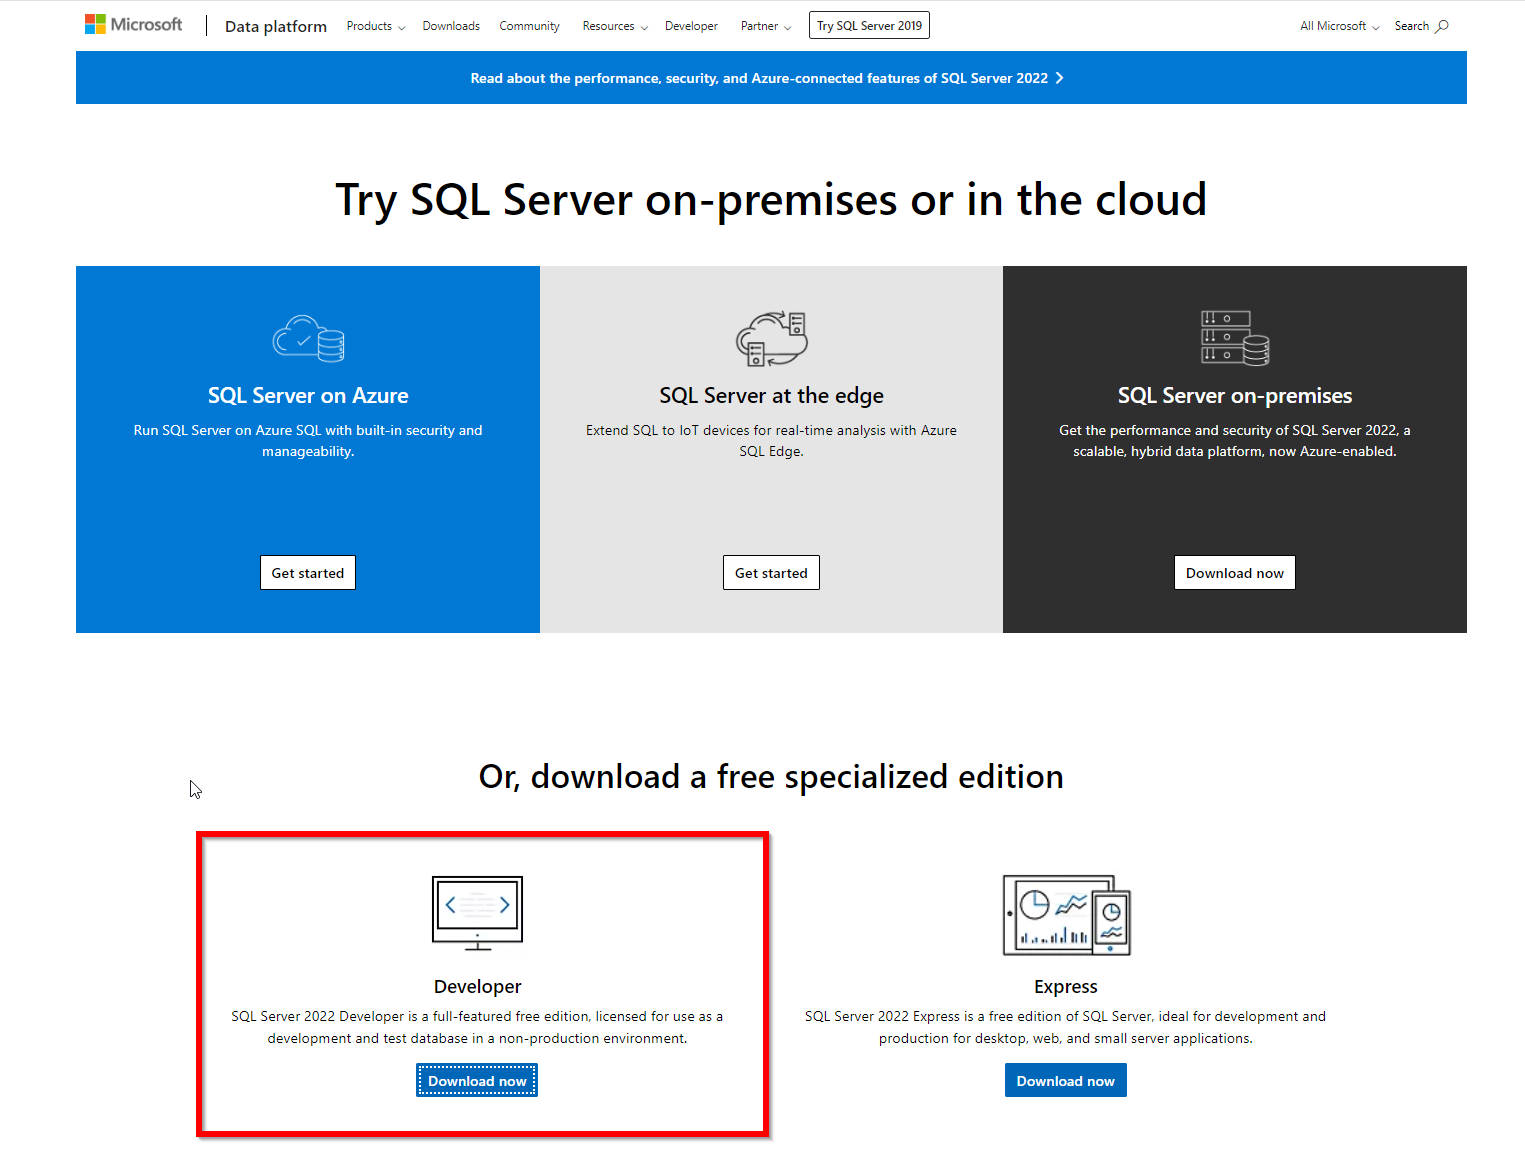Click Download now for SQL Server on-premises
The width and height of the screenshot is (1525, 1165).
pyautogui.click(x=1235, y=573)
